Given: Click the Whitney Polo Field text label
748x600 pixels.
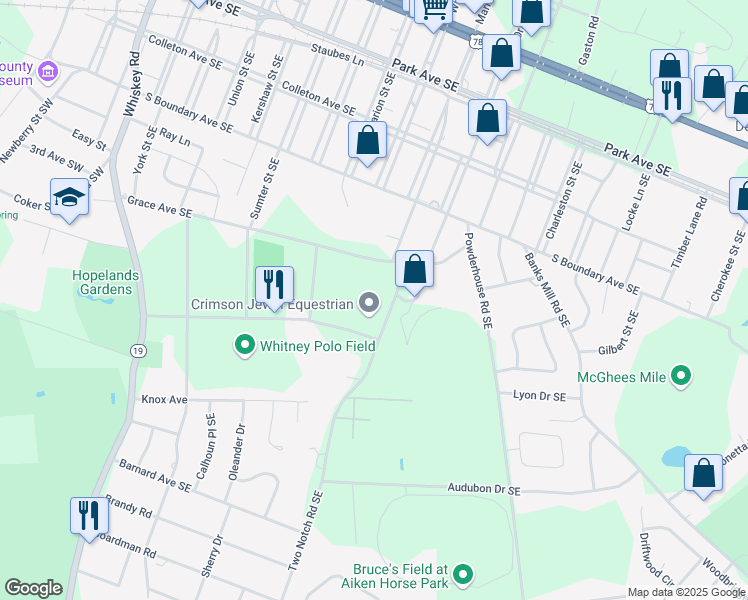Looking at the screenshot, I should 317,346.
